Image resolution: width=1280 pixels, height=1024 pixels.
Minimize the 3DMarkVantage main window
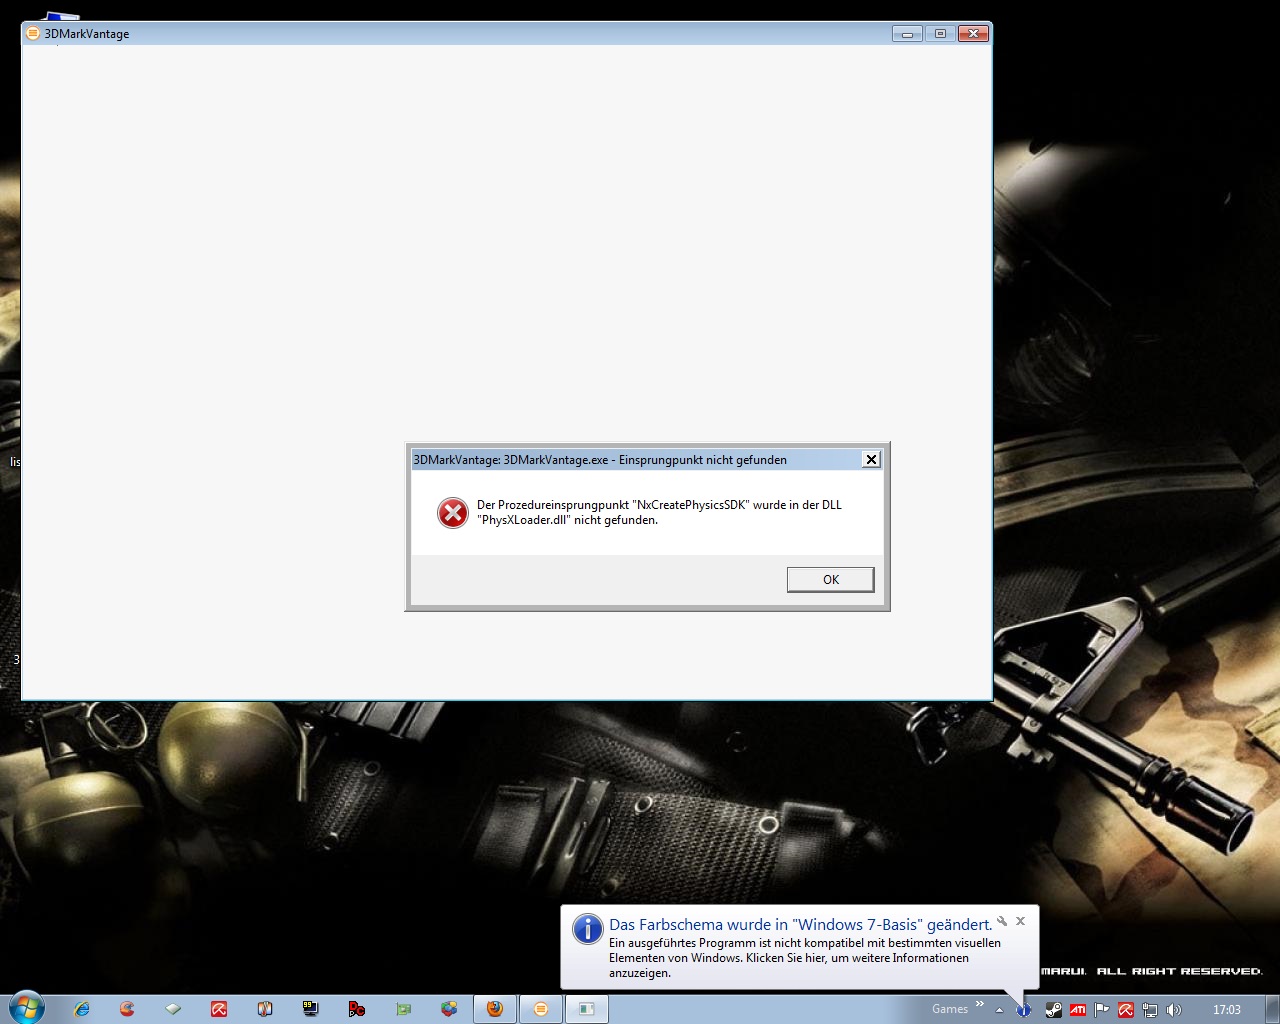[907, 34]
